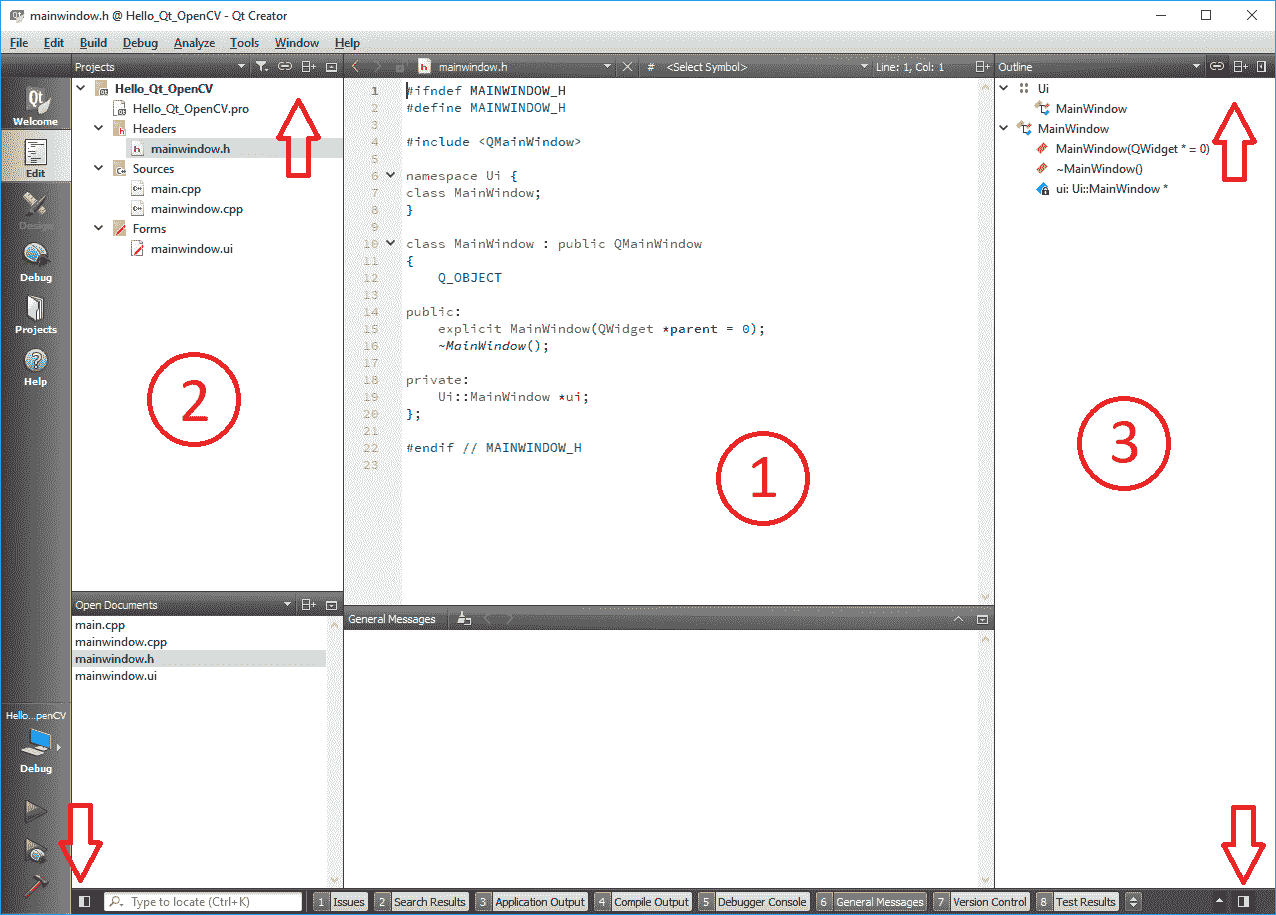The image size is (1276, 915).
Task: Toggle the right sidebar visibility
Action: tap(1243, 901)
